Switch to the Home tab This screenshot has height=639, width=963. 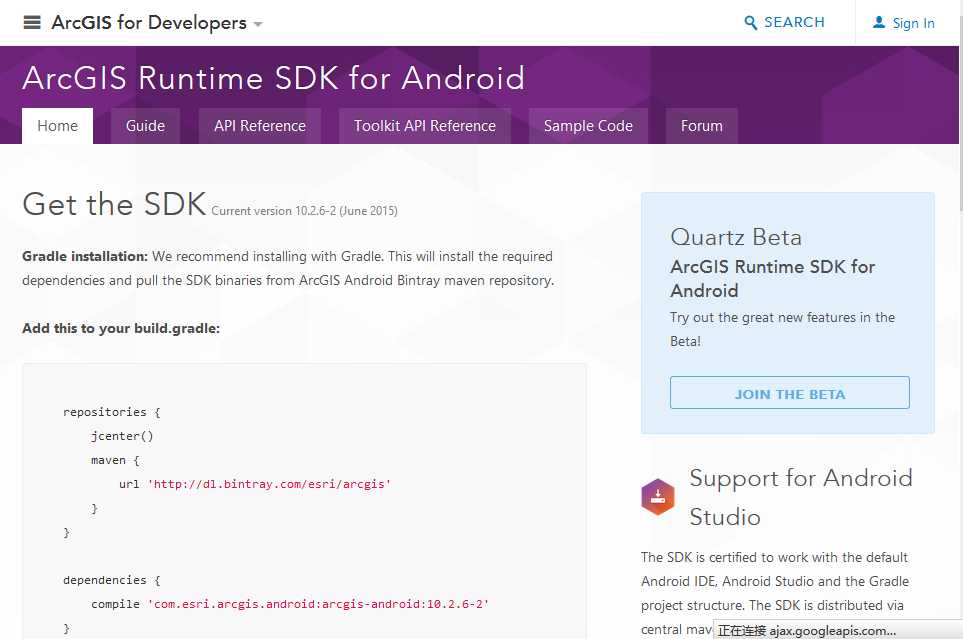pyautogui.click(x=58, y=126)
